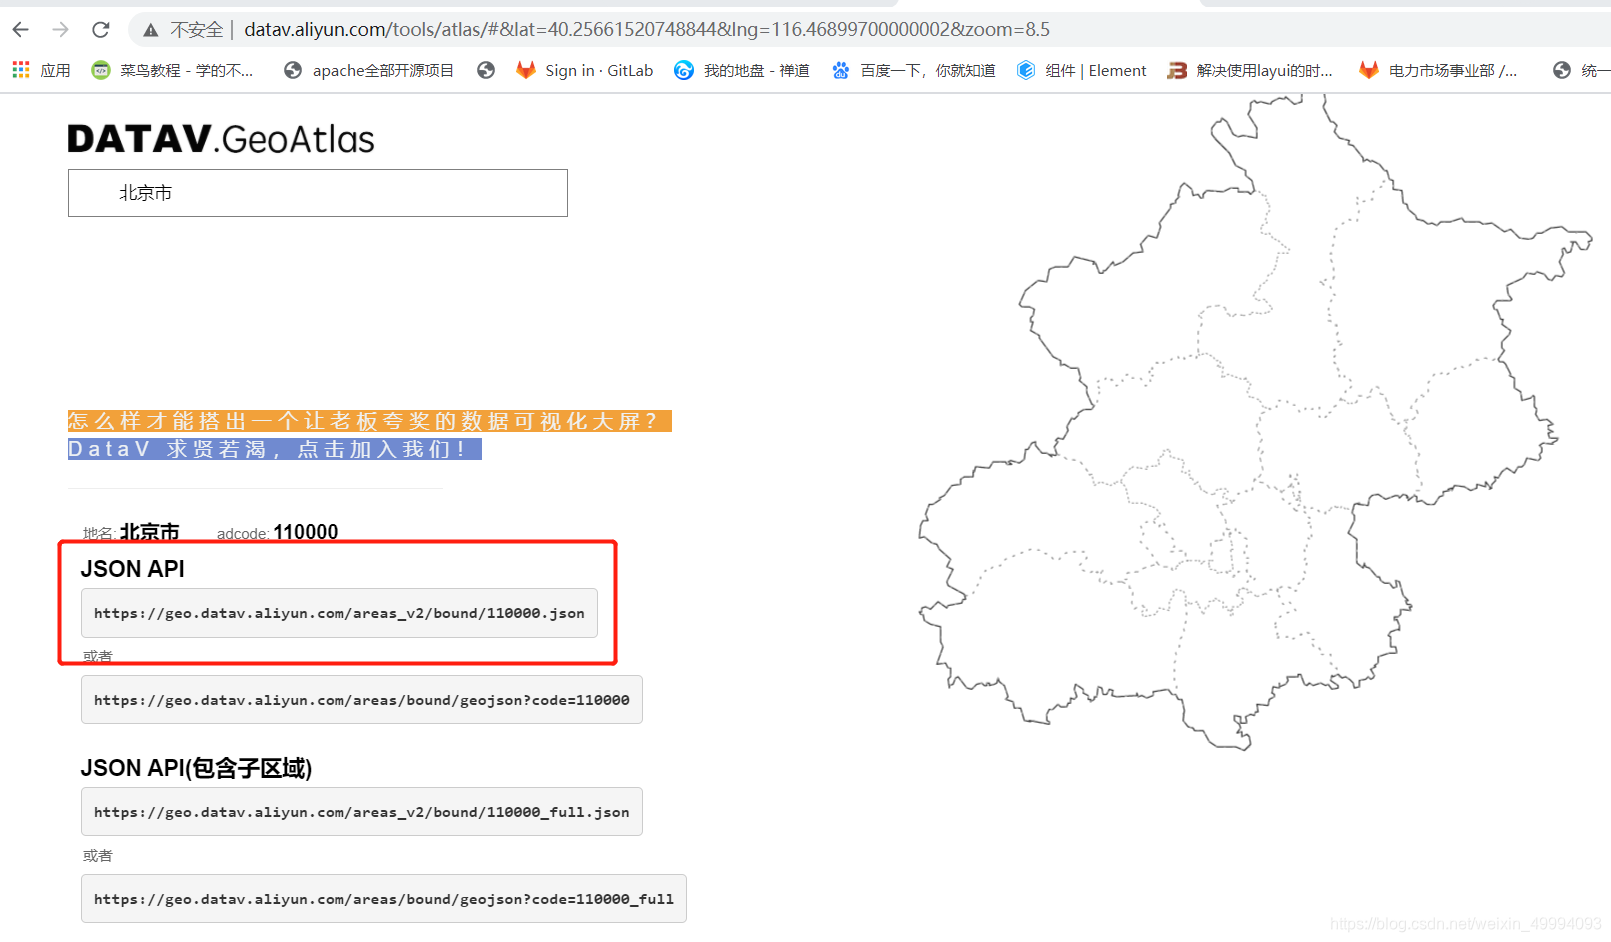Click the JSON API(包含子区域) heading
1611x942 pixels.
[x=197, y=768]
